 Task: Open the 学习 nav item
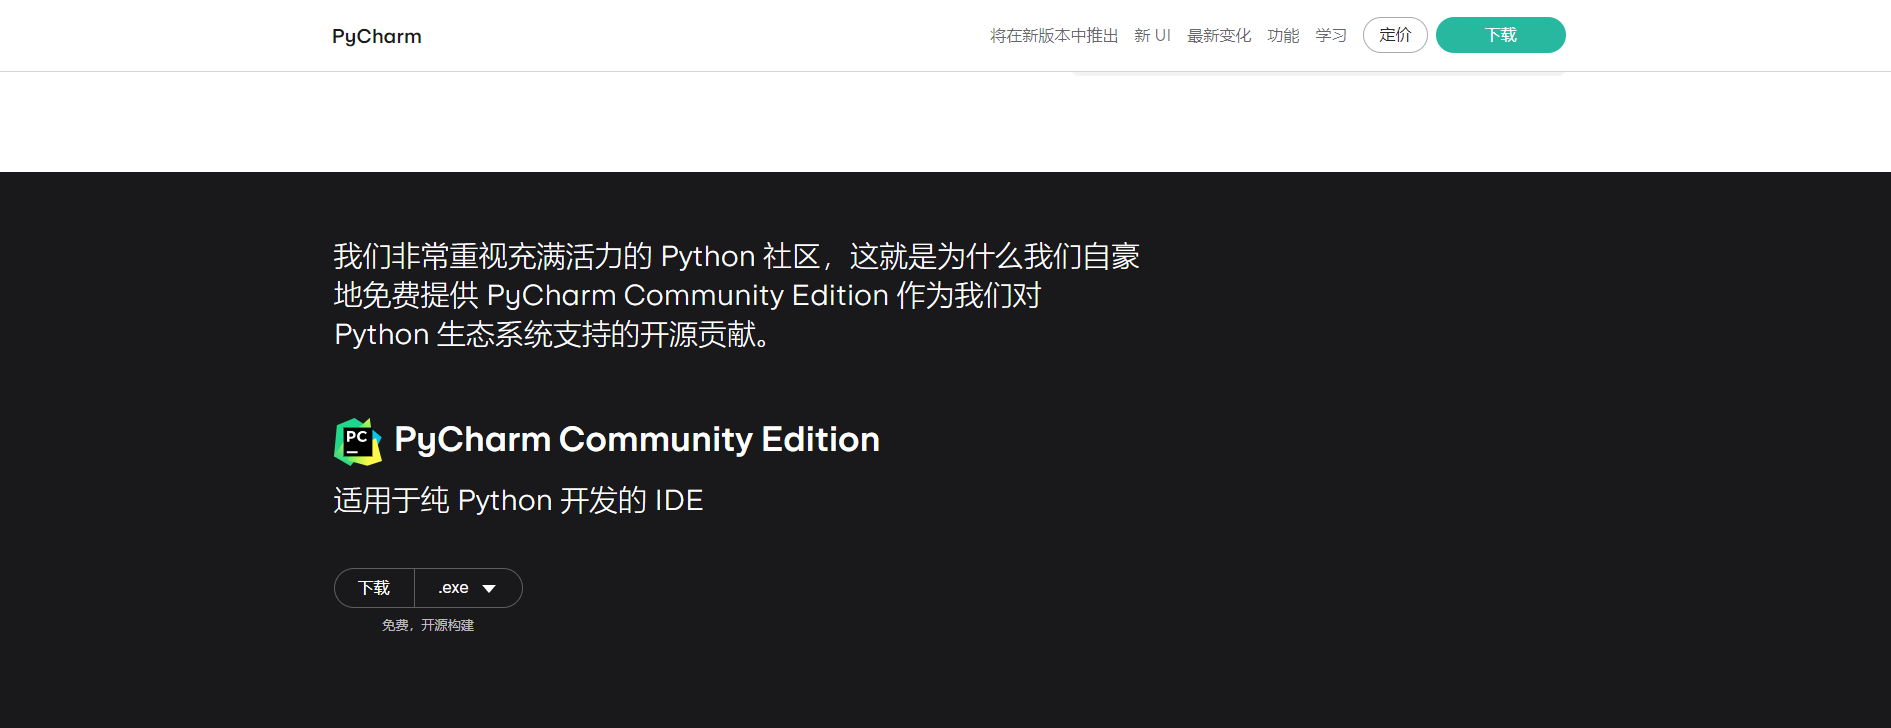(1331, 35)
